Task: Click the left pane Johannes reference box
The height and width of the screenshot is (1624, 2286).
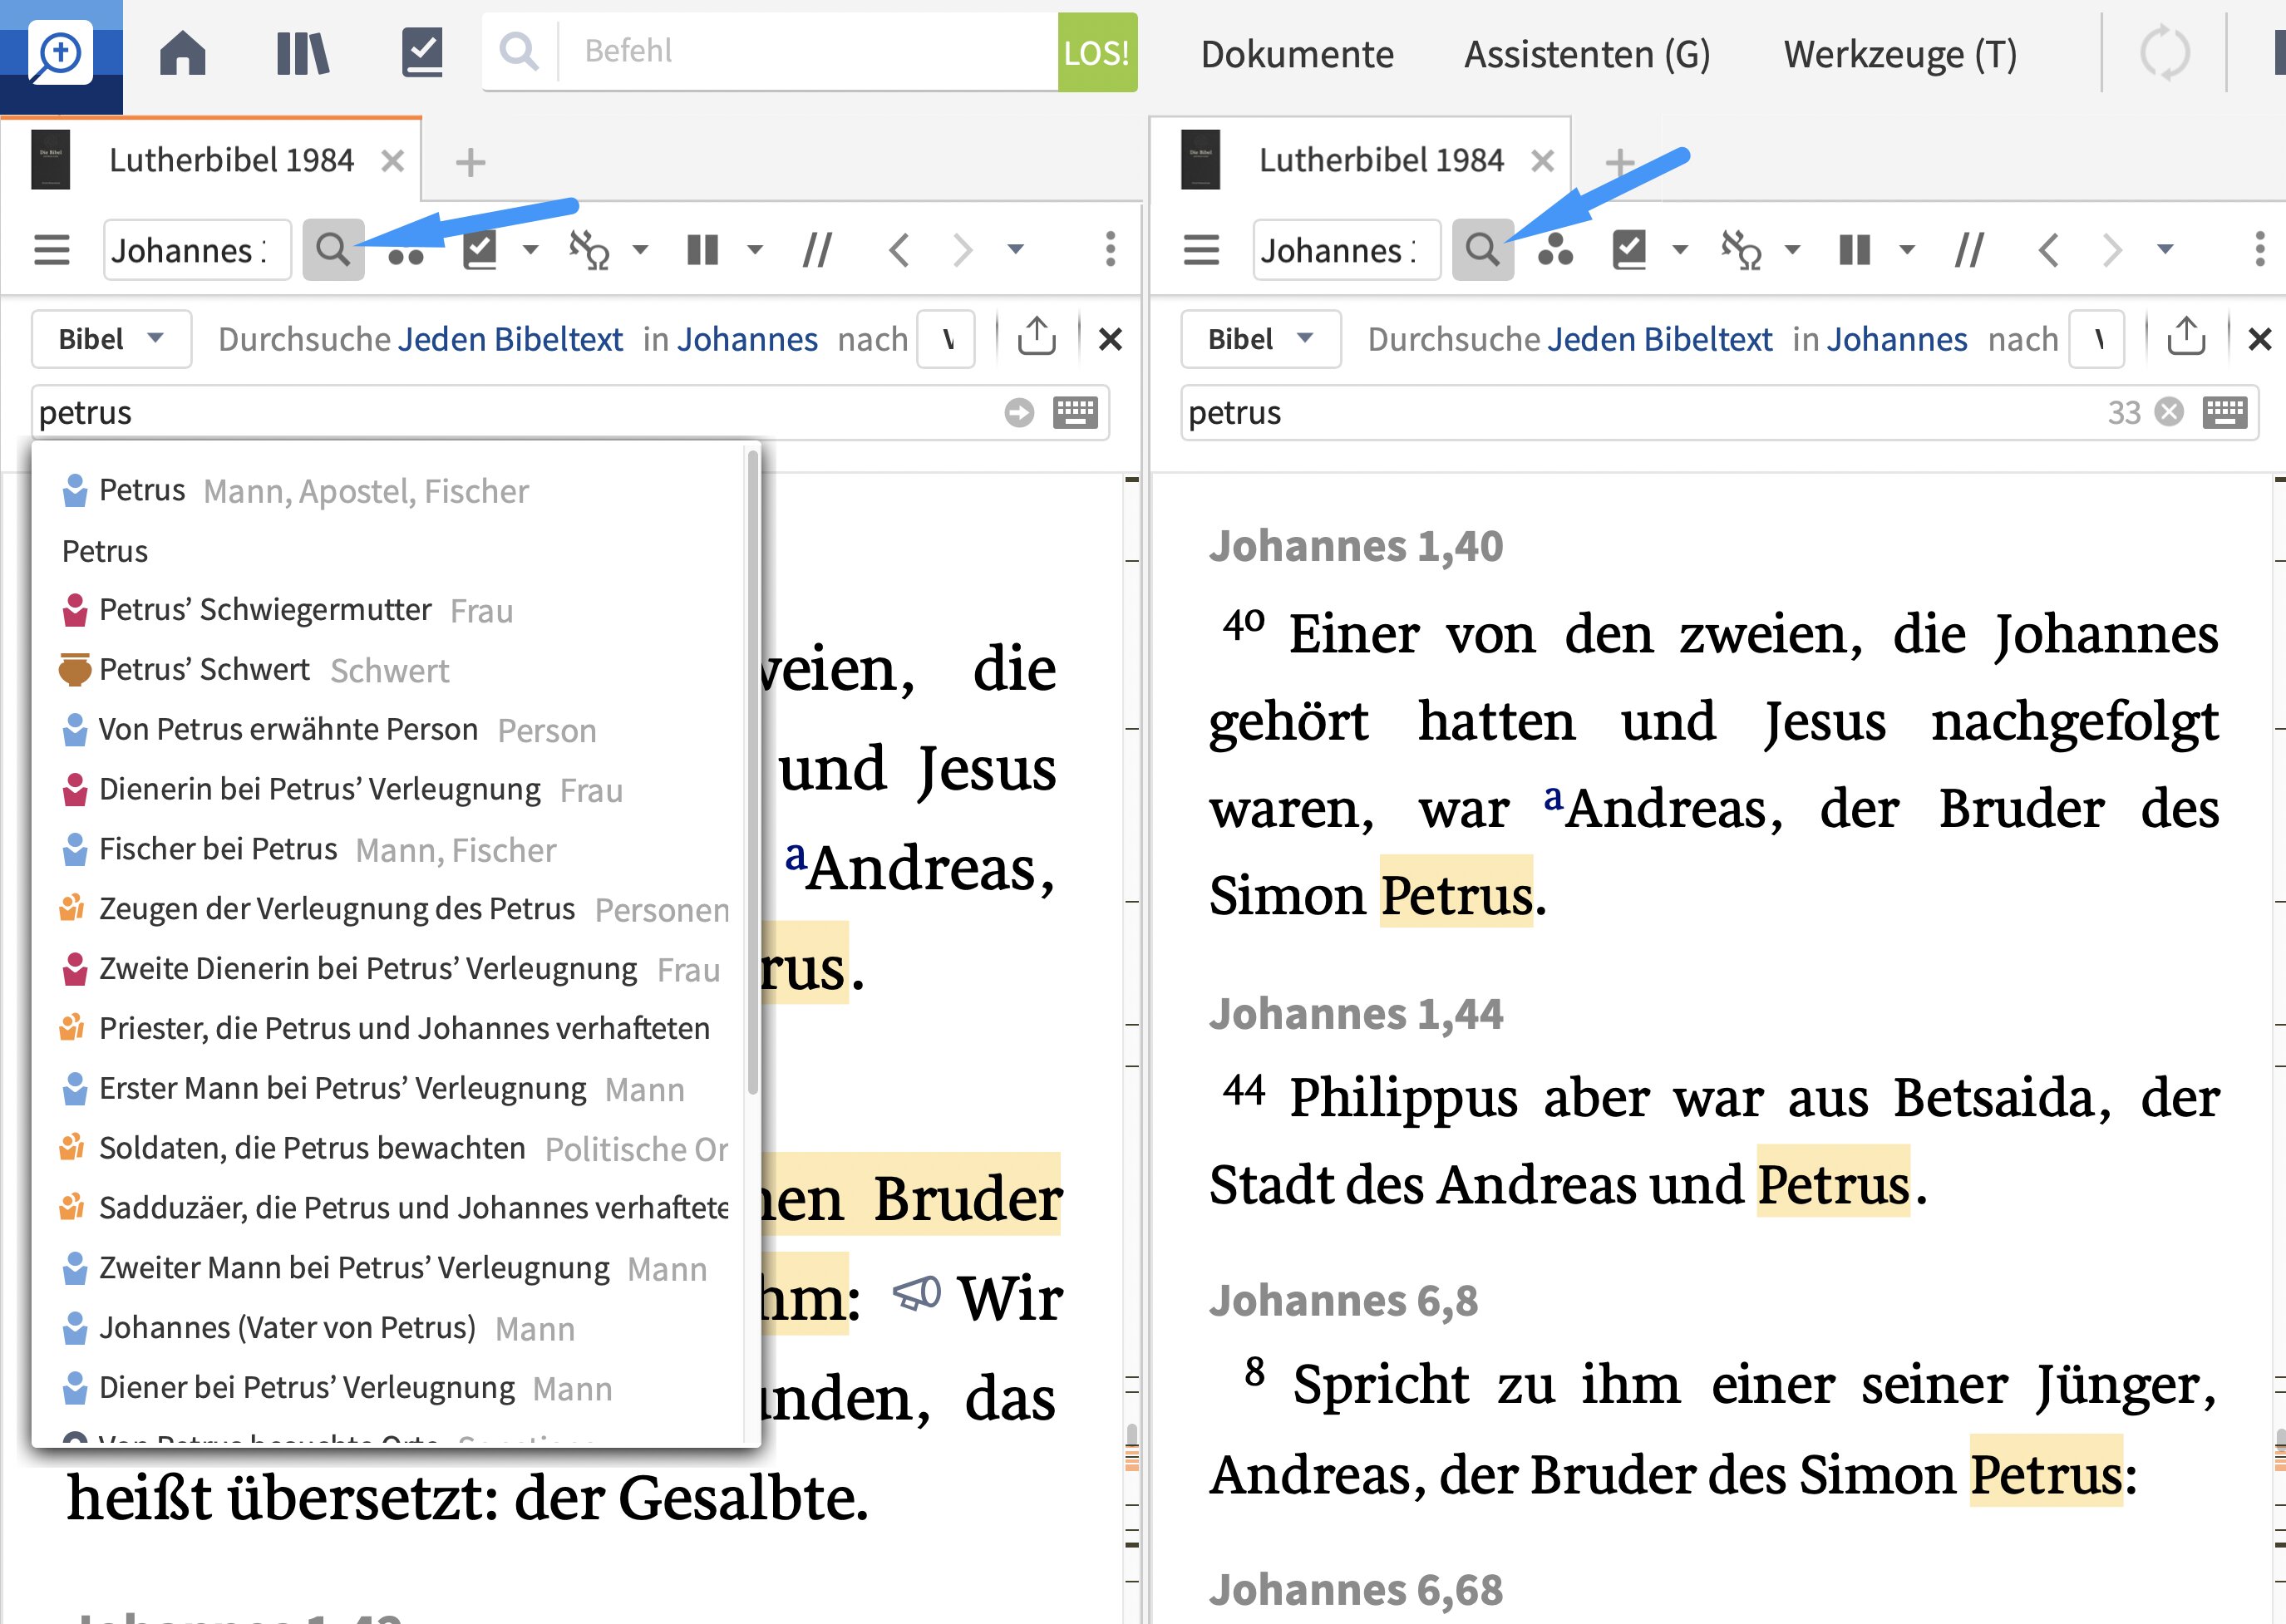Action: coord(197,249)
